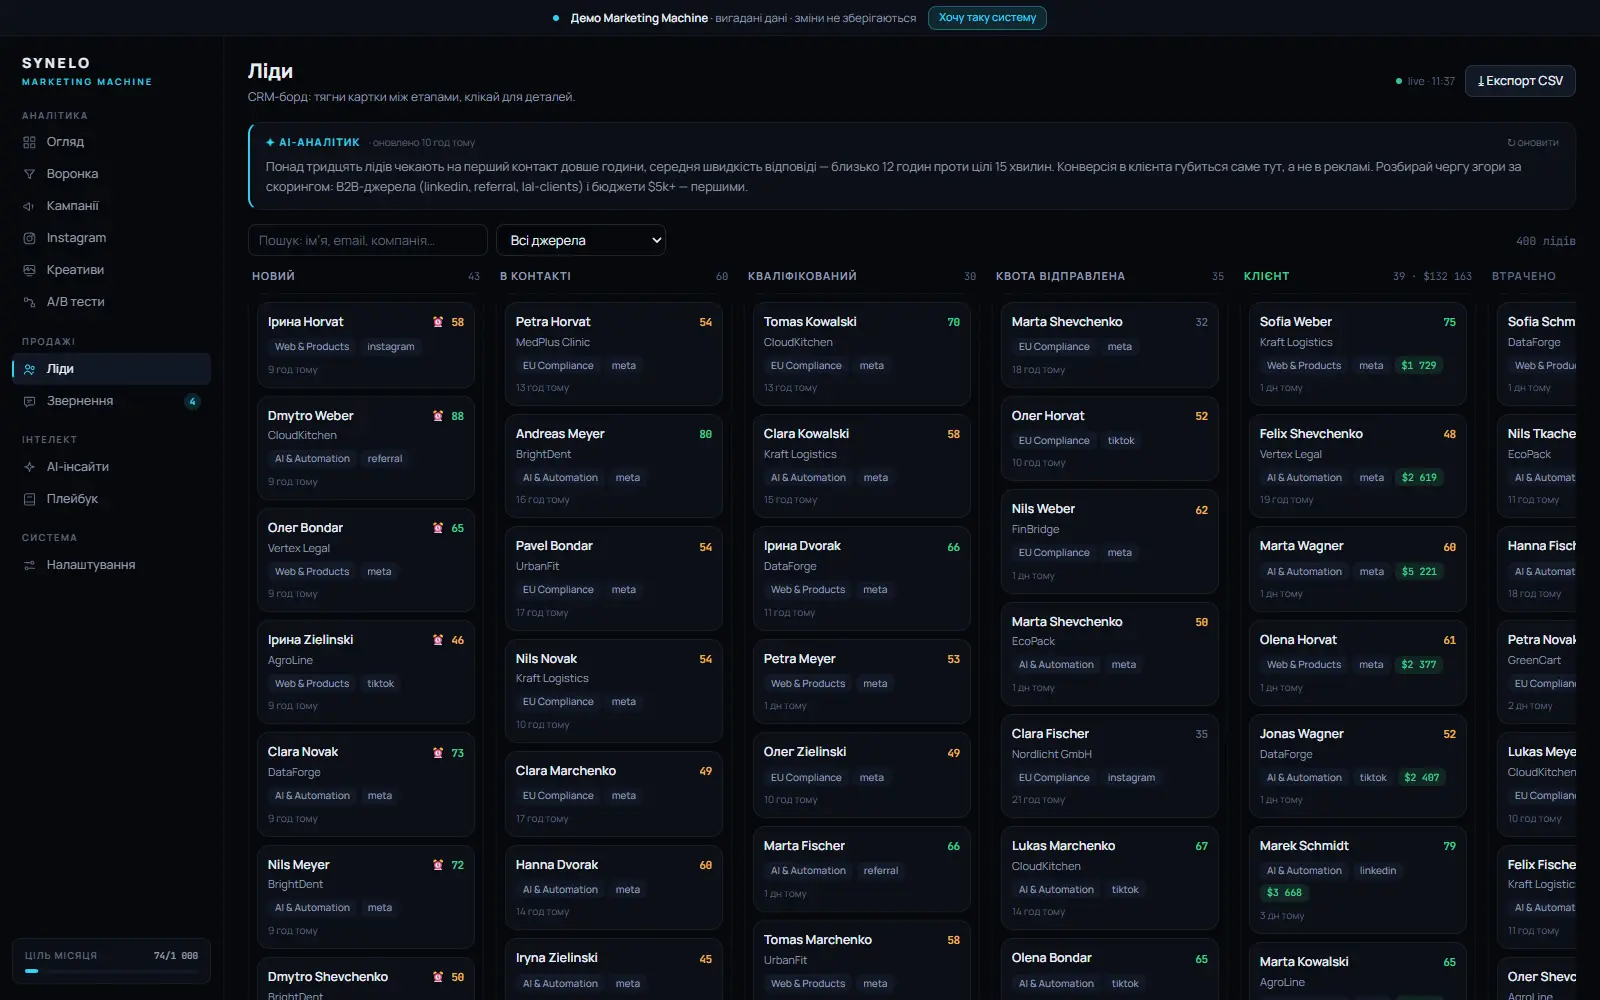Go to the Кампанії page
The width and height of the screenshot is (1600, 1000).
112,206
